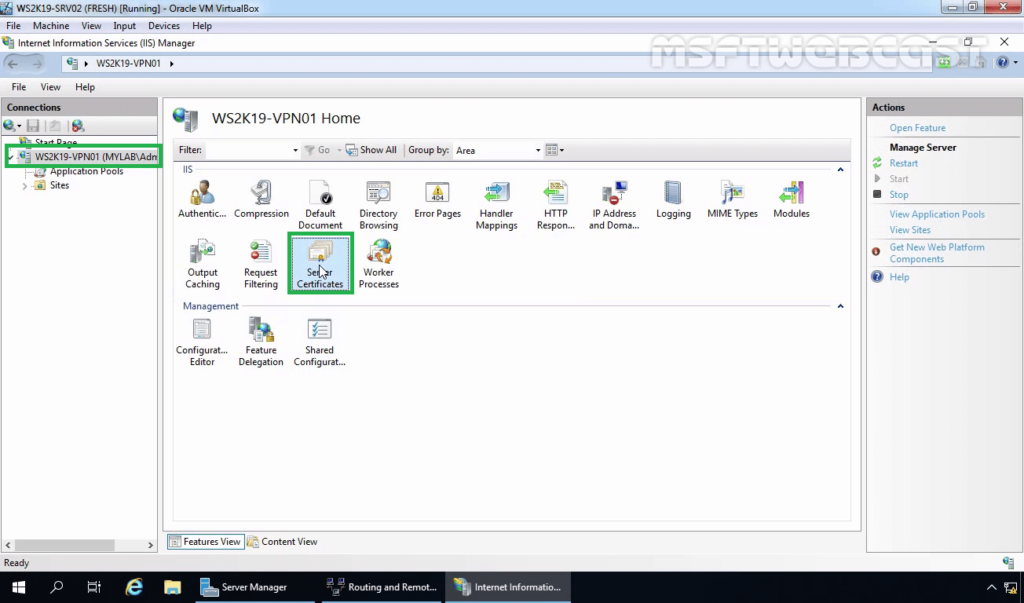Open the Error Pages feature
The height and width of the screenshot is (603, 1024).
tap(438, 200)
